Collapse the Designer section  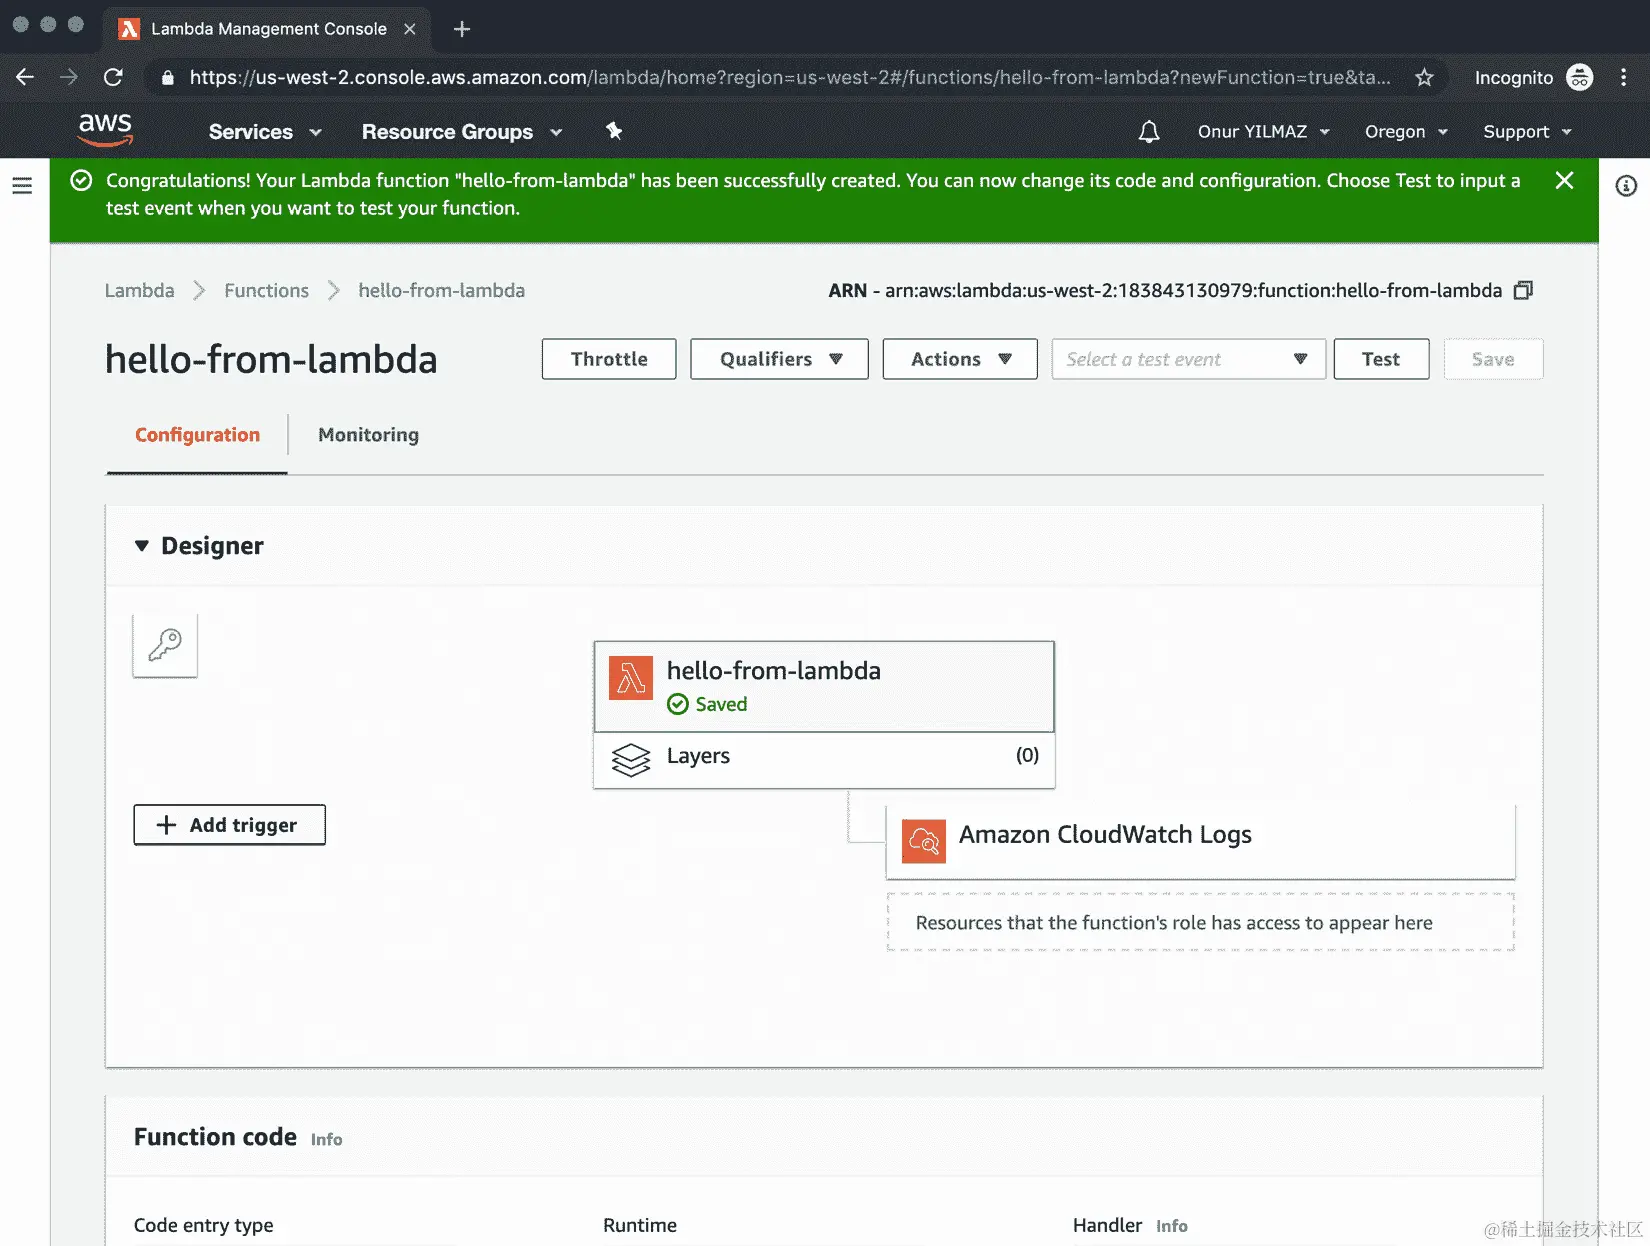pos(142,546)
